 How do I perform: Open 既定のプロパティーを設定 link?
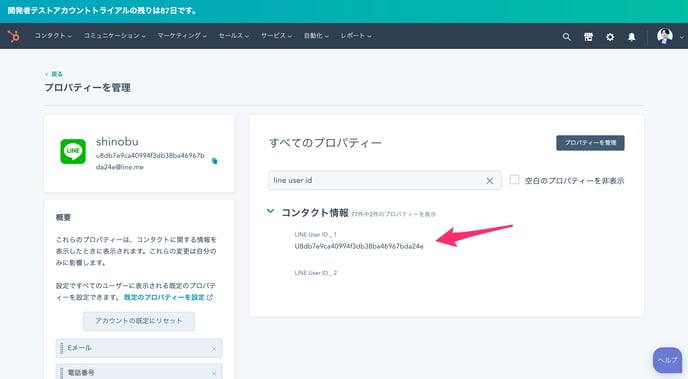click(x=168, y=297)
